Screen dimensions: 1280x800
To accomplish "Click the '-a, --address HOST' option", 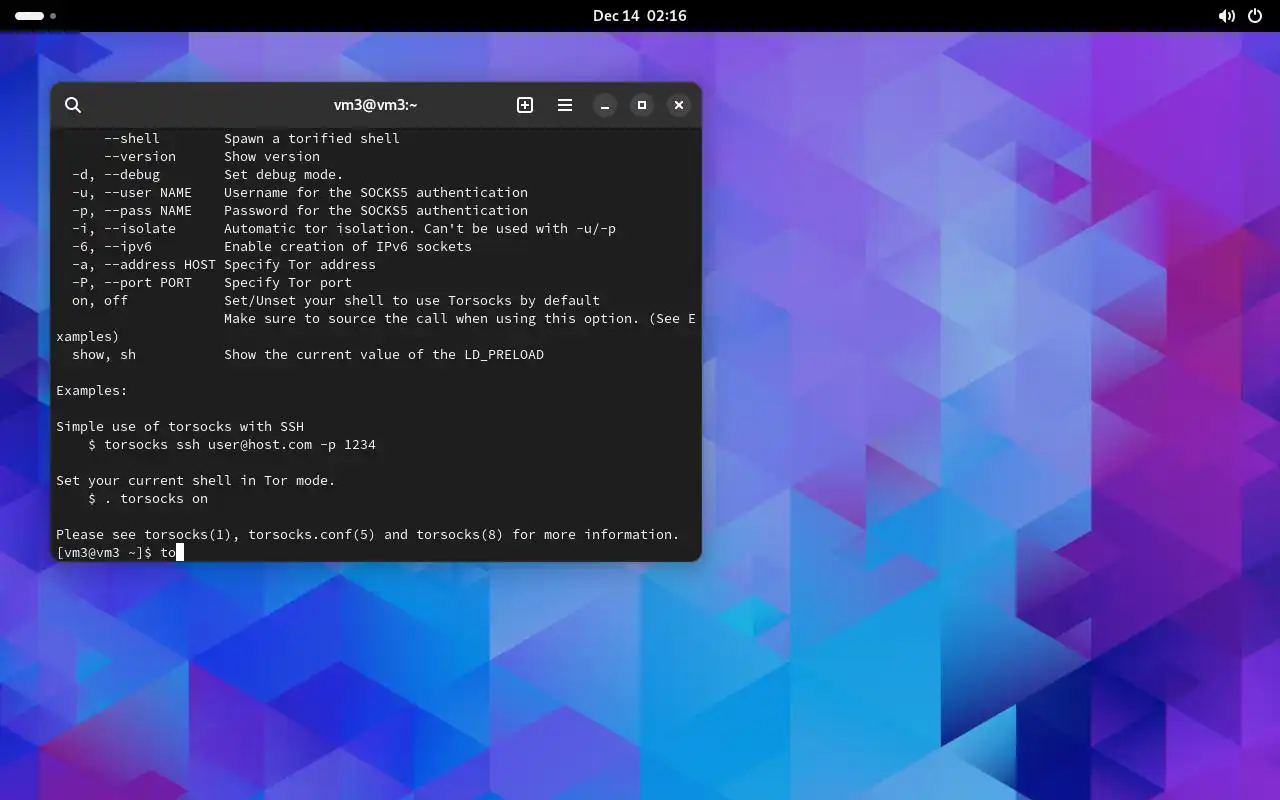I will coord(144,264).
